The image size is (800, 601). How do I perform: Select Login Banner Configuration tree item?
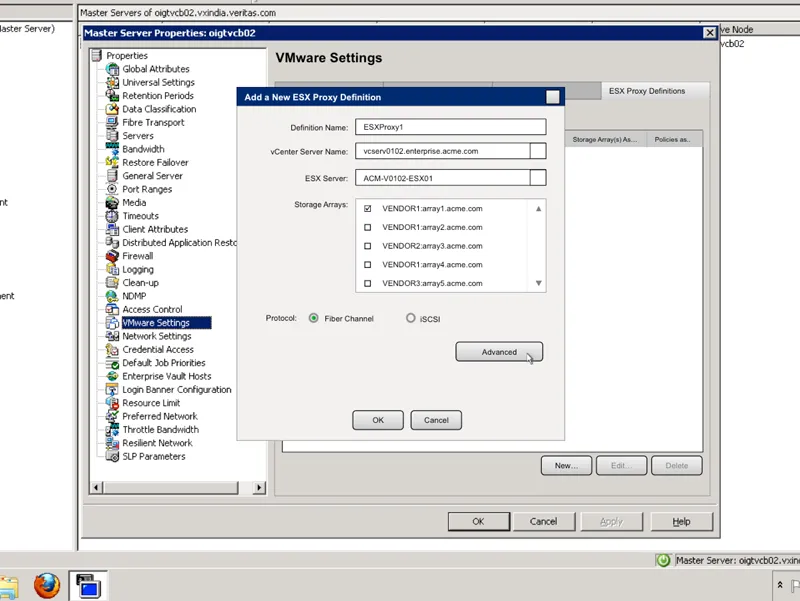click(x=177, y=389)
